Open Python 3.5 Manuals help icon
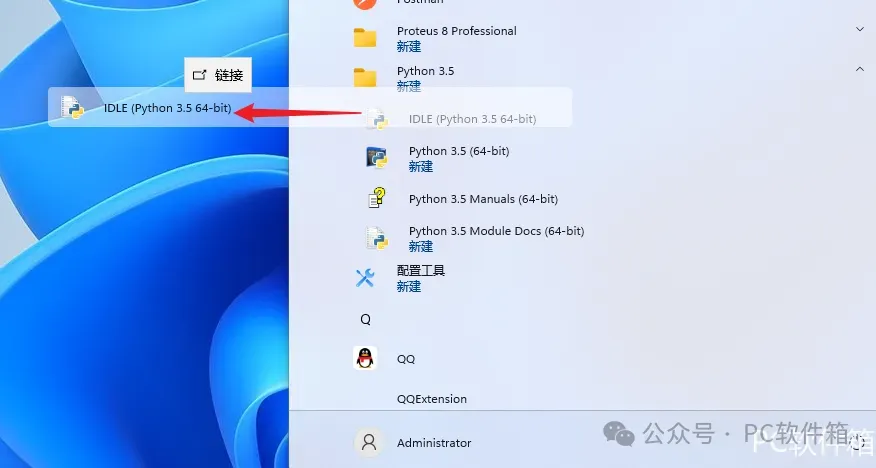876x468 pixels. pyautogui.click(x=377, y=198)
